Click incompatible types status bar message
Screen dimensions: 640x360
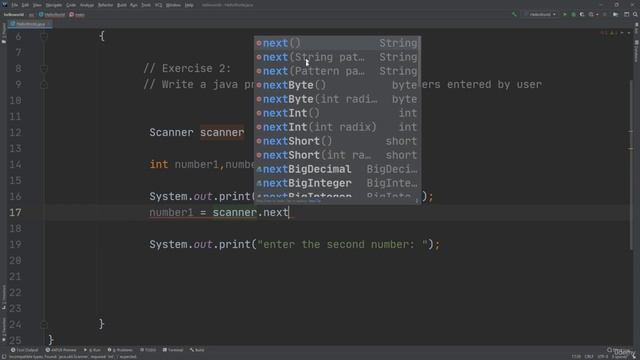click(73, 357)
